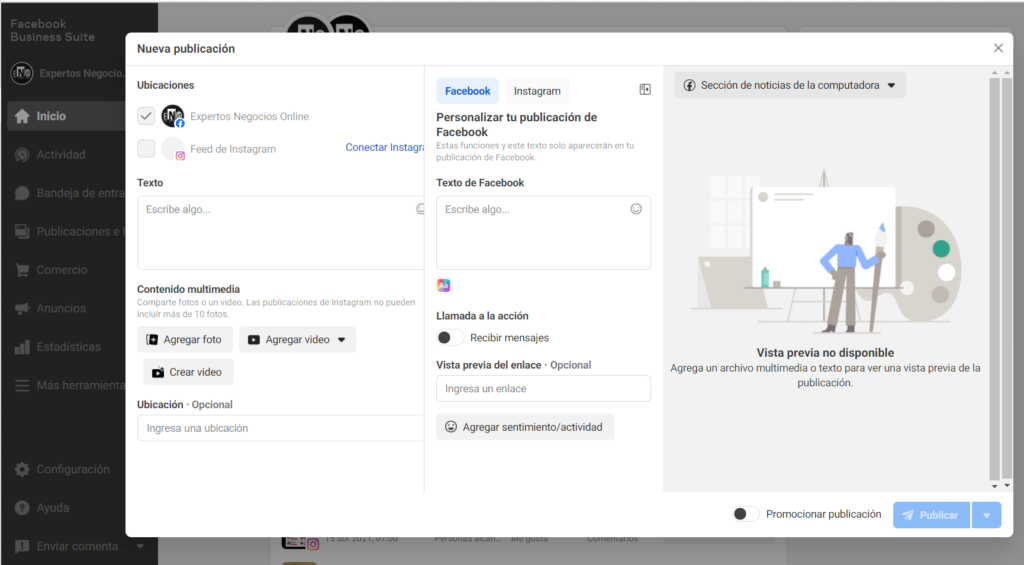
Task: Check the Feed de Instagram checkbox
Action: [146, 148]
